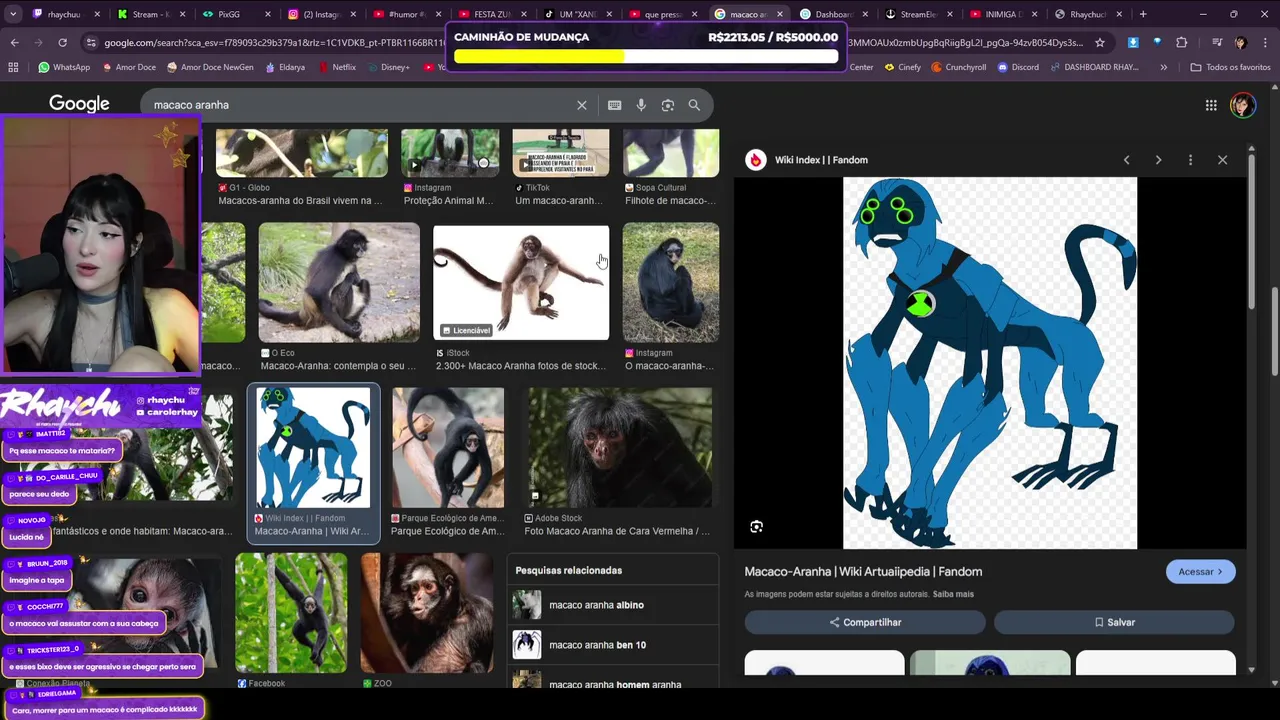Search within previewed image using Lens
Image resolution: width=1280 pixels, height=720 pixels.
tap(757, 527)
